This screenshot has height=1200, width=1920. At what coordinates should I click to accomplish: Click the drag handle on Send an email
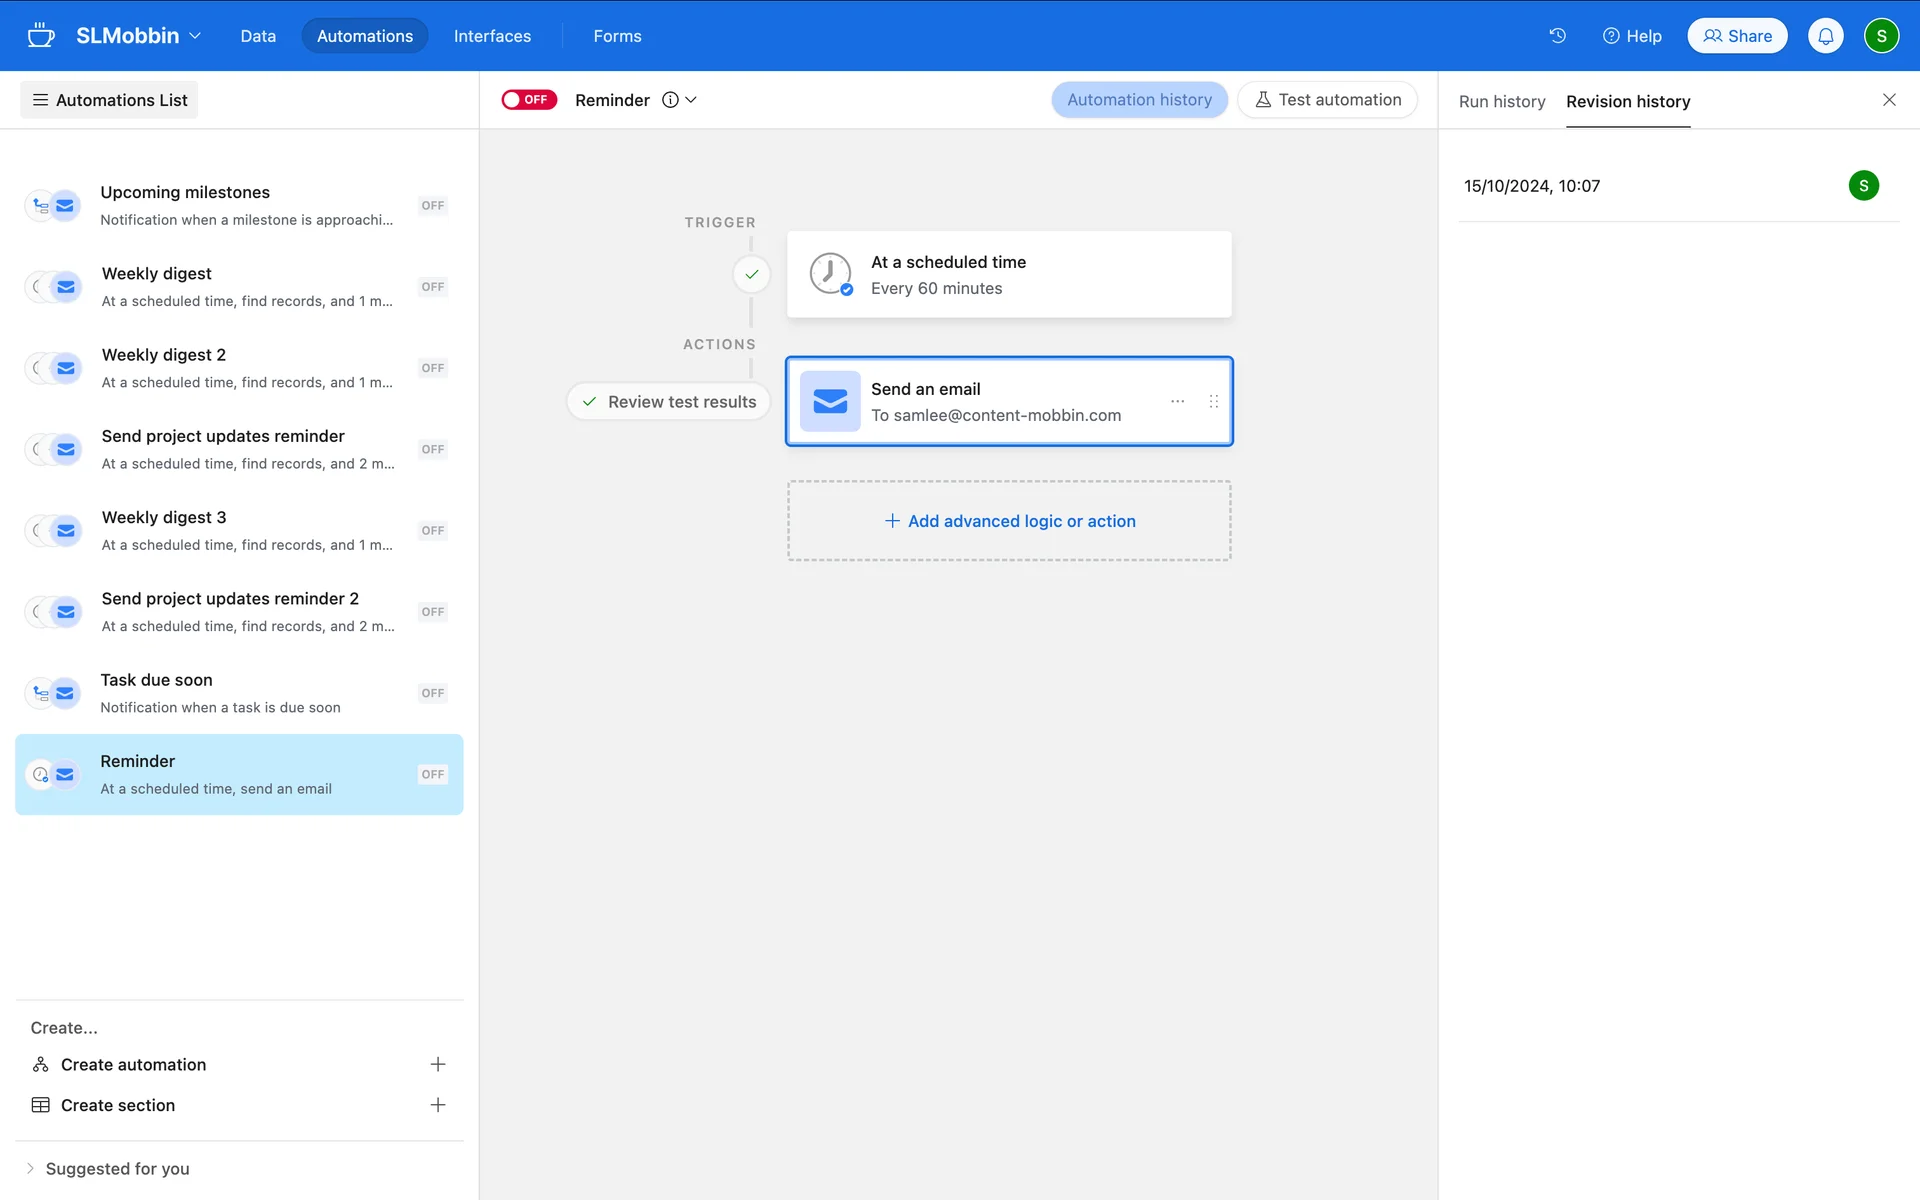[x=1213, y=401]
